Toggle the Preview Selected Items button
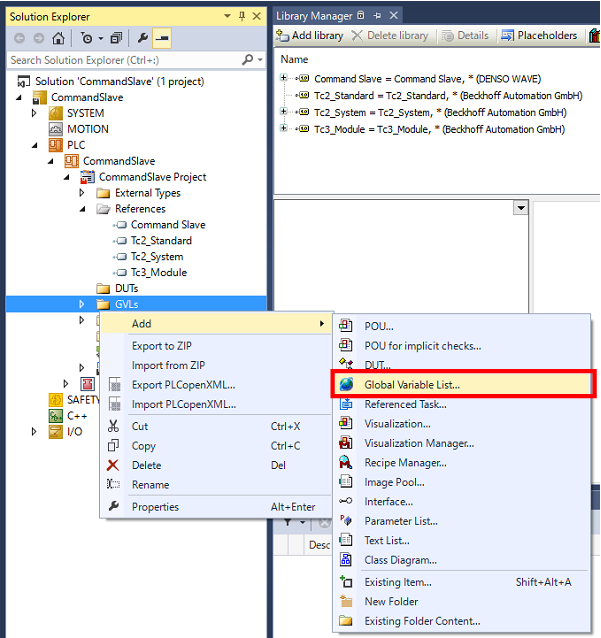The height and width of the screenshot is (638, 601). tap(163, 38)
